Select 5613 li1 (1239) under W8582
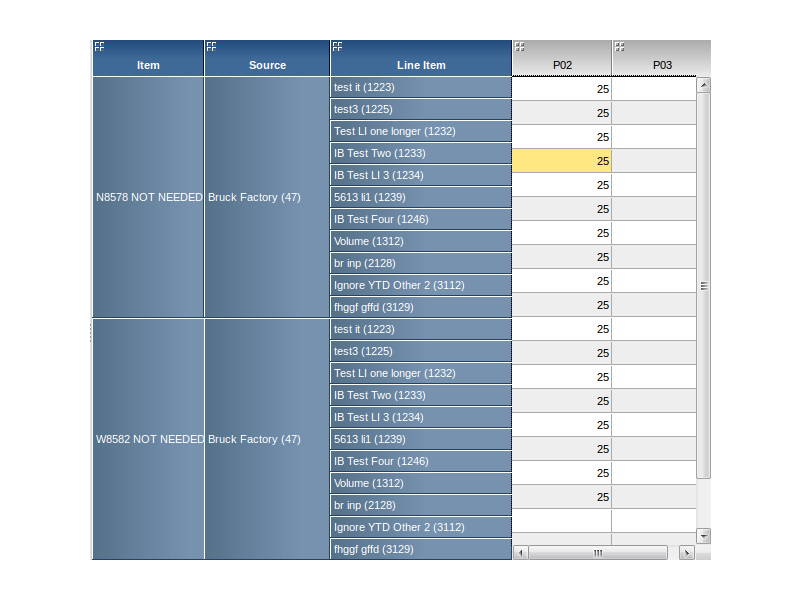Image resolution: width=800 pixels, height=600 pixels. (421, 439)
